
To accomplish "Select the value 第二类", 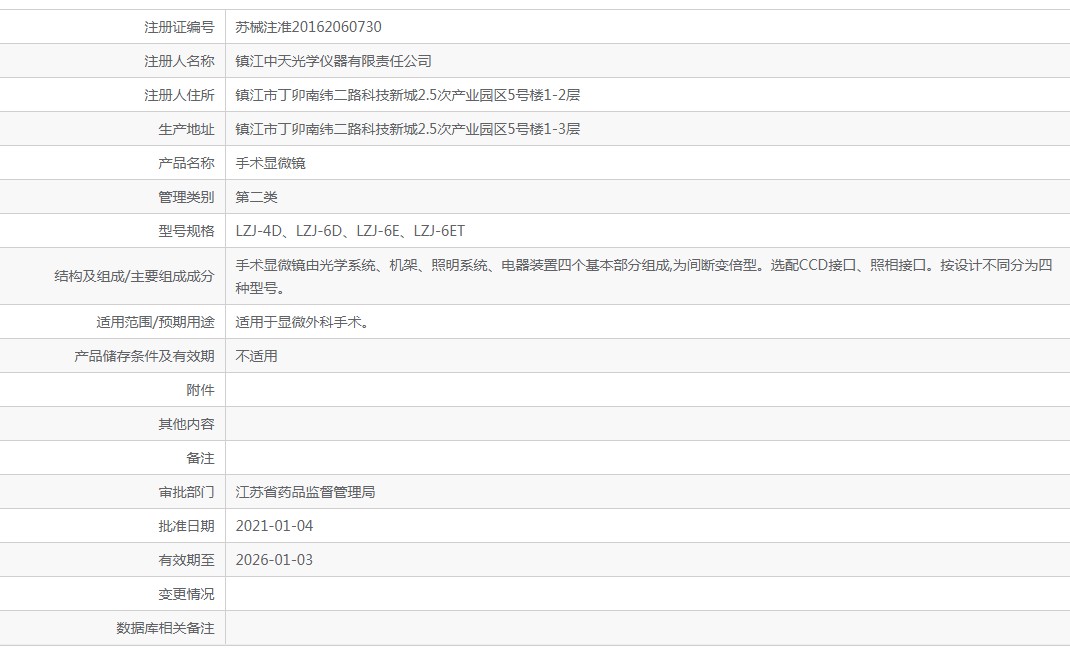I will pyautogui.click(x=257, y=197).
